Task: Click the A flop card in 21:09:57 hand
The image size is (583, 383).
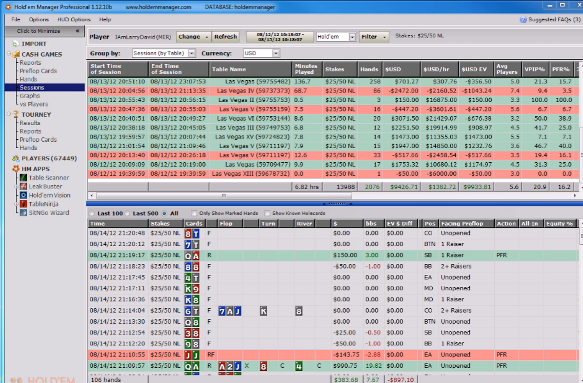Action: pos(222,367)
